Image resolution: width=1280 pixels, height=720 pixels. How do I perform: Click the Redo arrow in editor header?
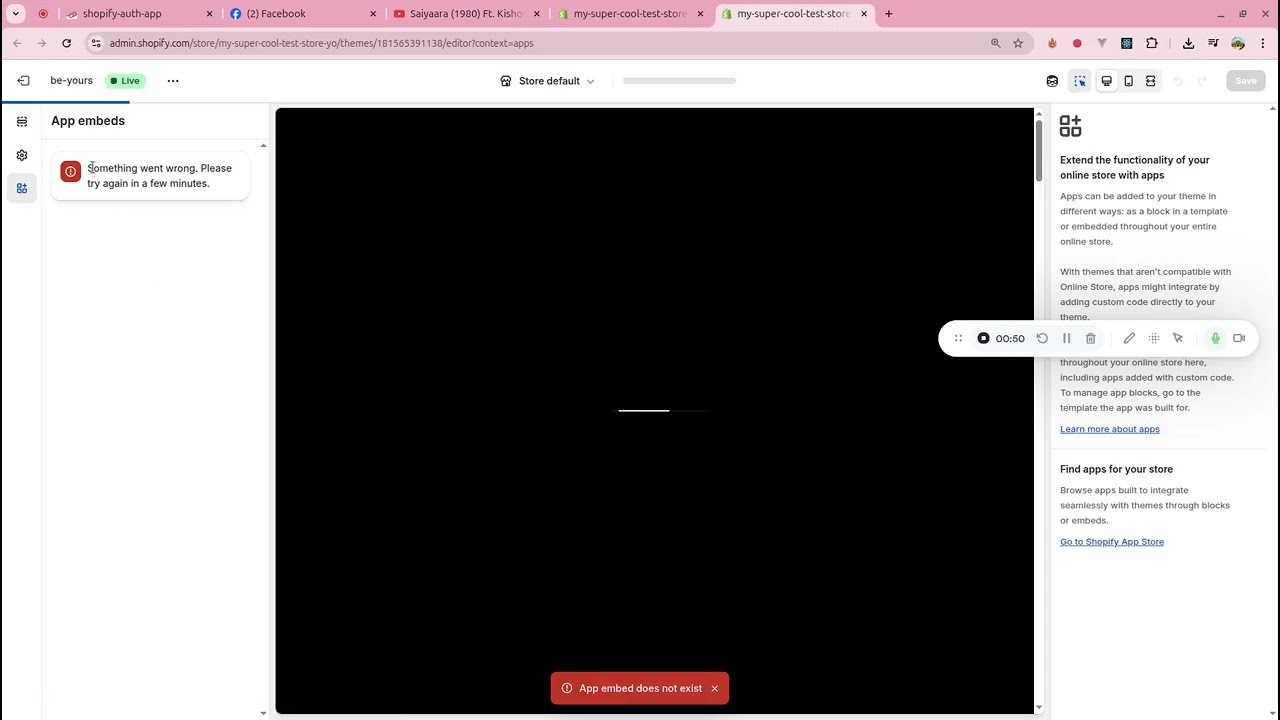[1202, 81]
